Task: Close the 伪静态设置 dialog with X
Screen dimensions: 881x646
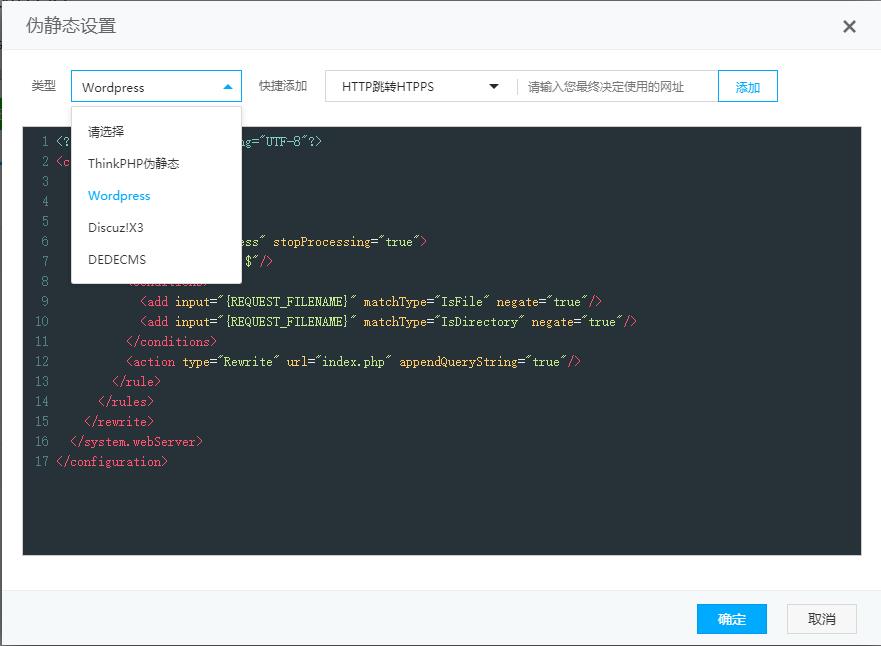Action: tap(849, 27)
